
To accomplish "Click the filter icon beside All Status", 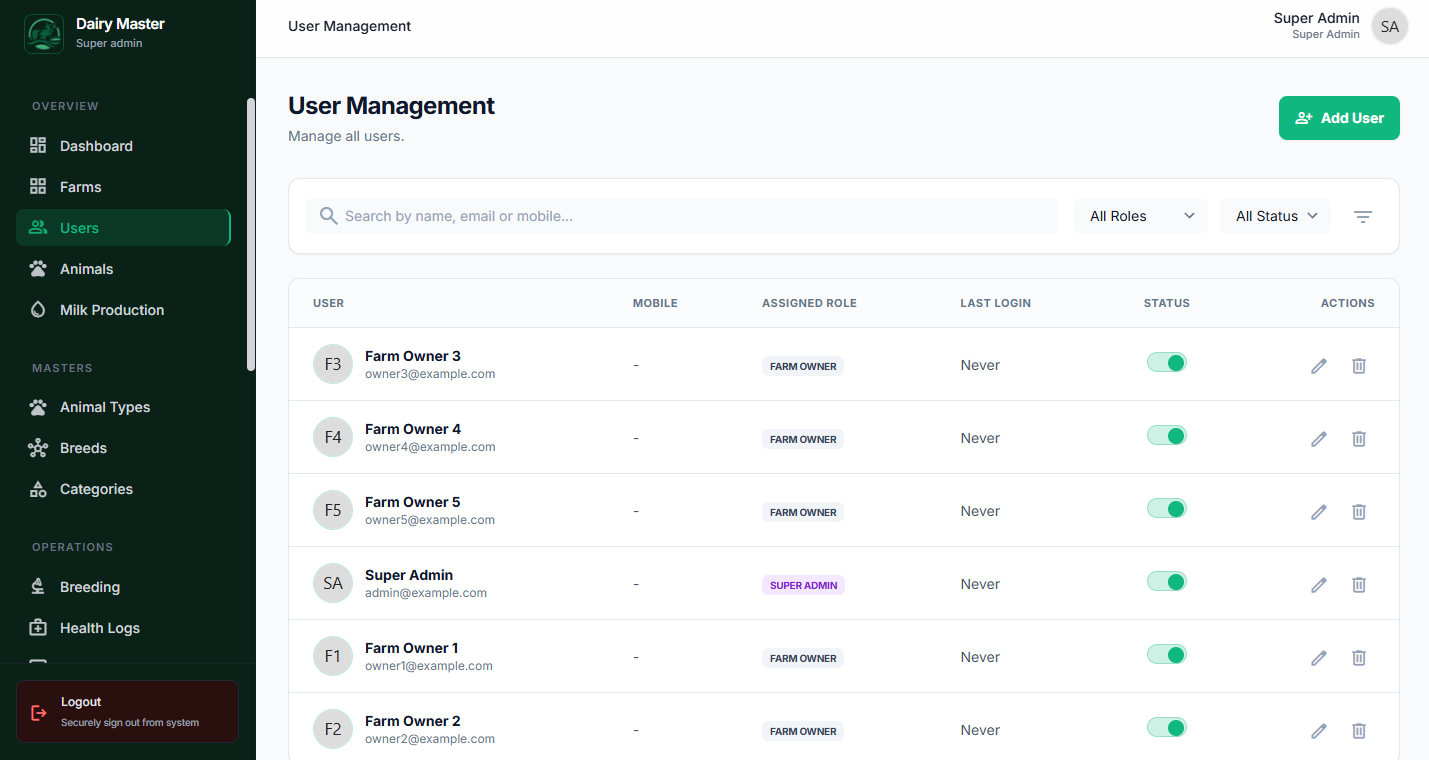I will tap(1362, 215).
